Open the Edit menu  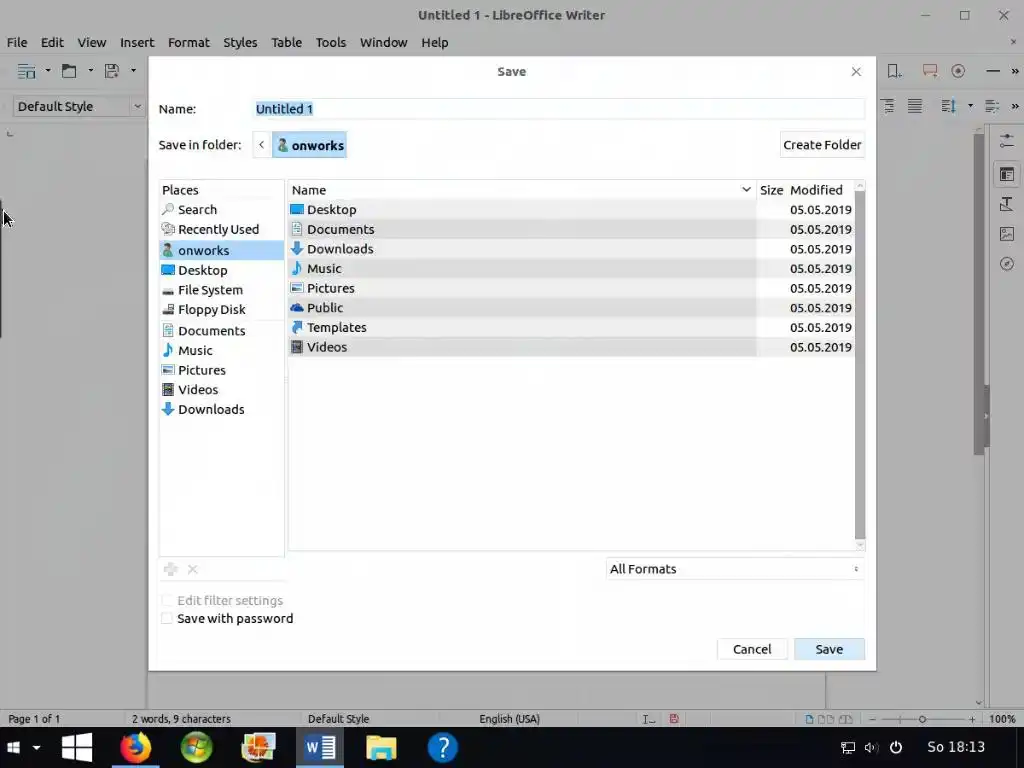coord(52,42)
